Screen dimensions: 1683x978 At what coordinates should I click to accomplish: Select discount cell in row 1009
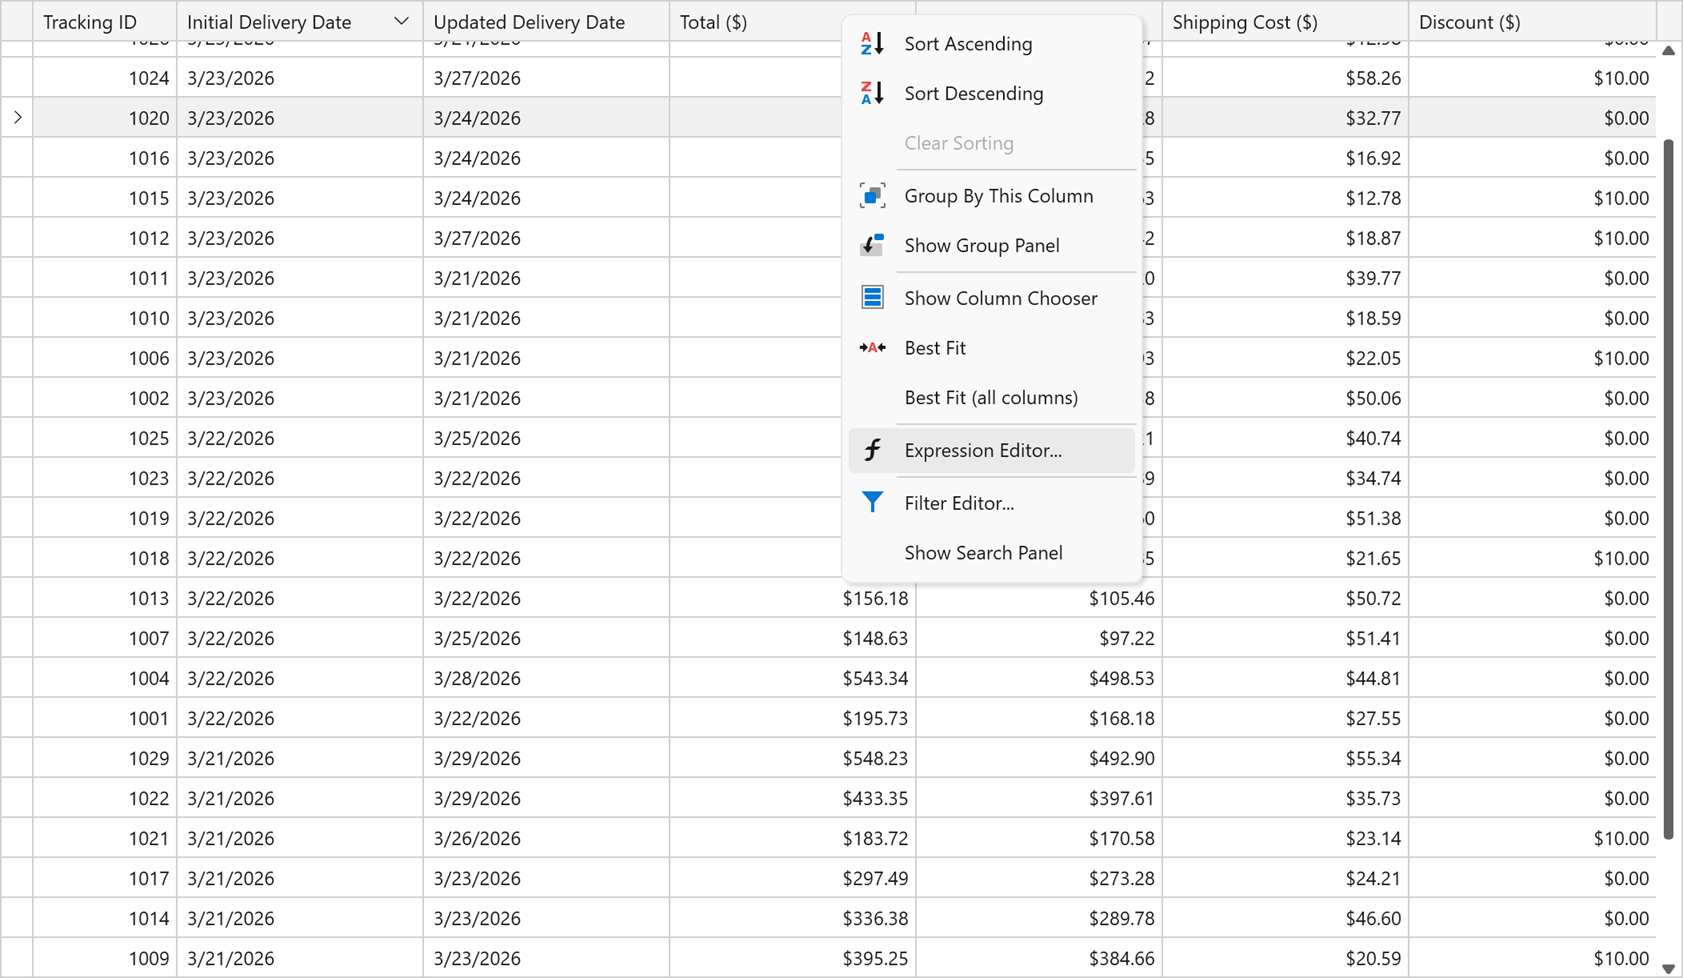coord(1532,958)
